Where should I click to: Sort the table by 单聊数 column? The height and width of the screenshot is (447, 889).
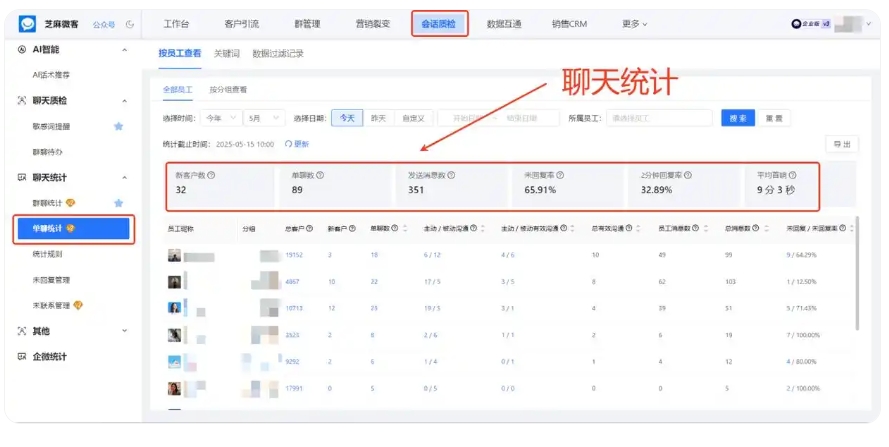405,228
